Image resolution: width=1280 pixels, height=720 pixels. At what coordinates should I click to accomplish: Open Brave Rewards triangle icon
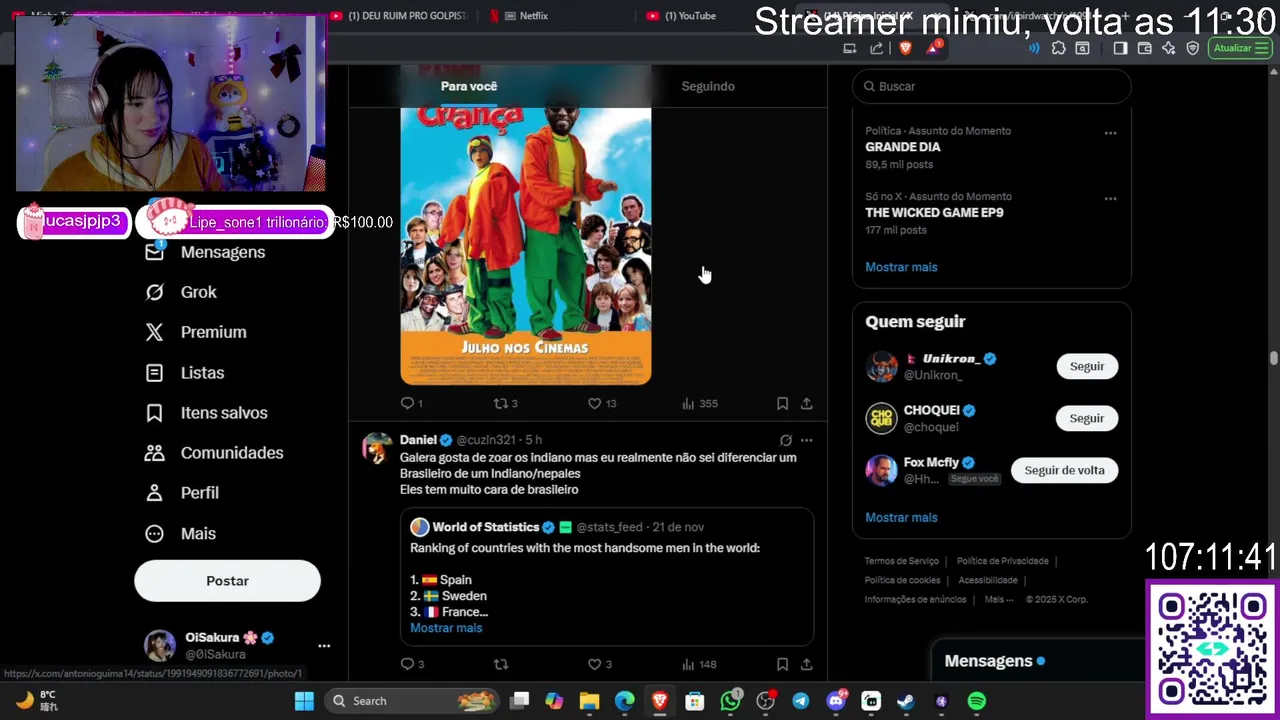[934, 47]
